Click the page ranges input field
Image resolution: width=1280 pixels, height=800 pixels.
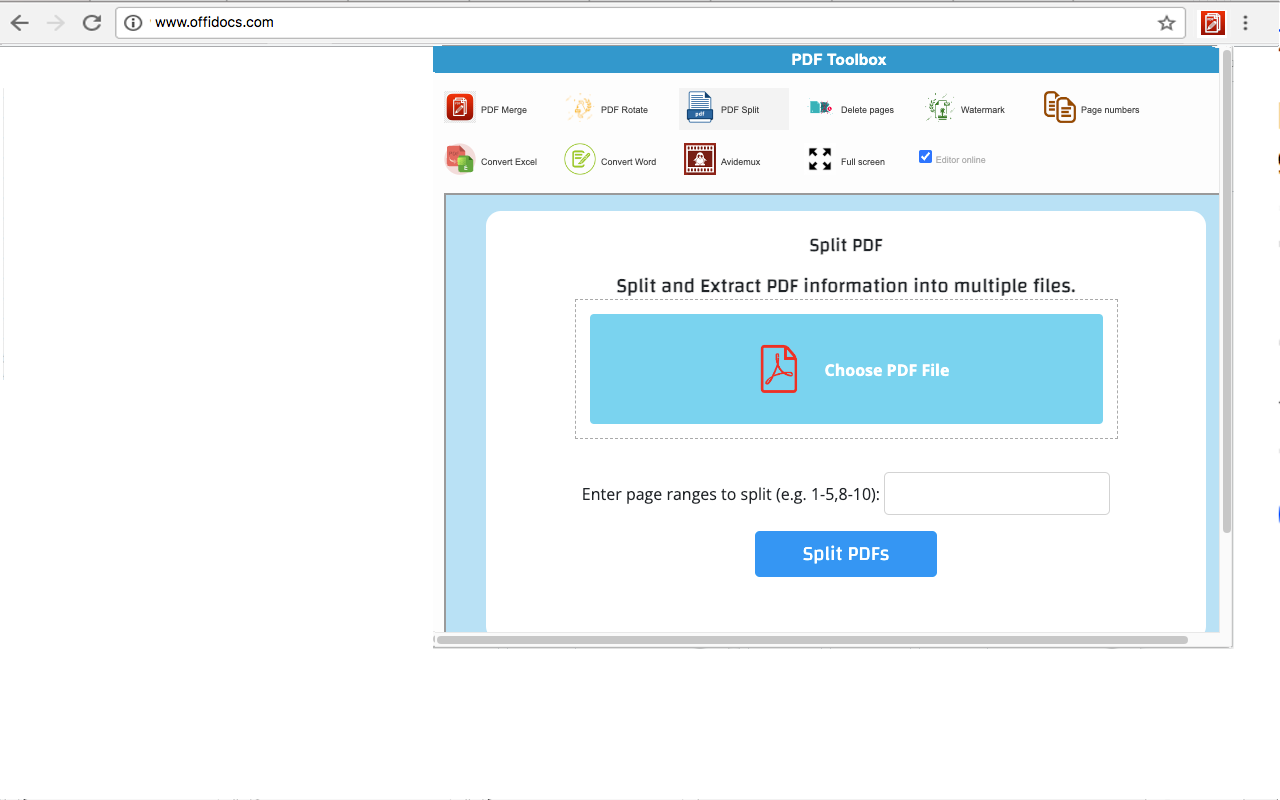point(996,493)
